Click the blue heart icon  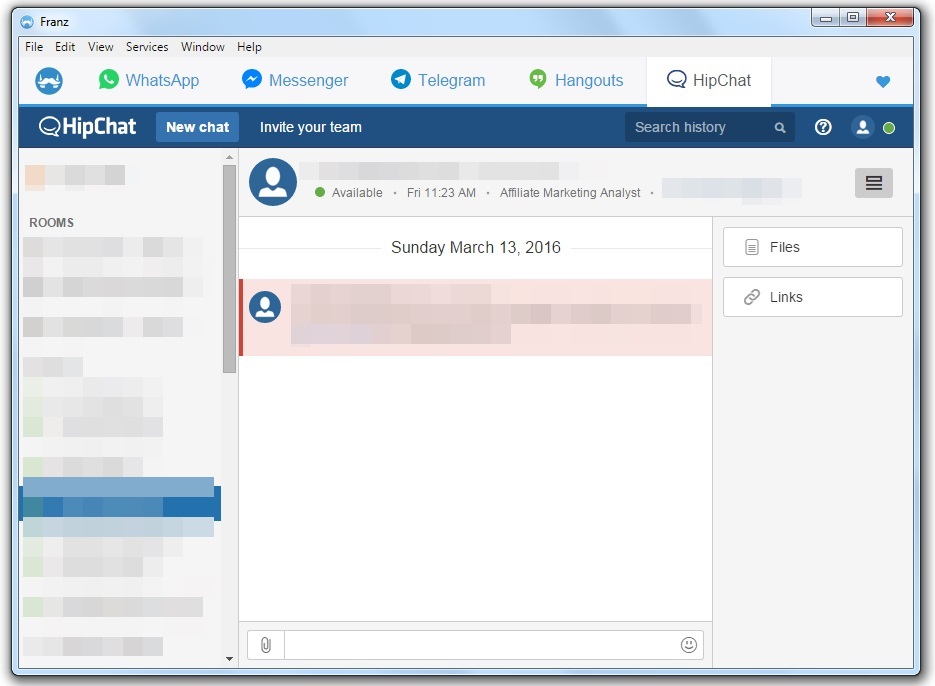click(x=883, y=82)
